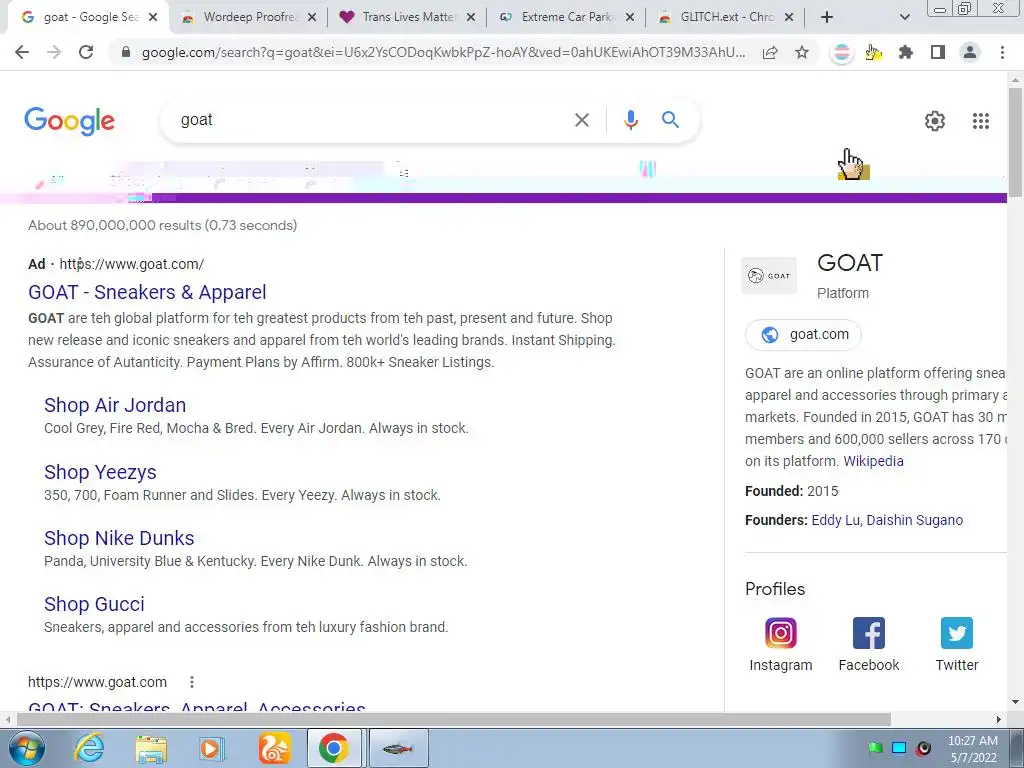Click the vertical scrollbar thumb
The image size is (1024, 768).
(1015, 140)
